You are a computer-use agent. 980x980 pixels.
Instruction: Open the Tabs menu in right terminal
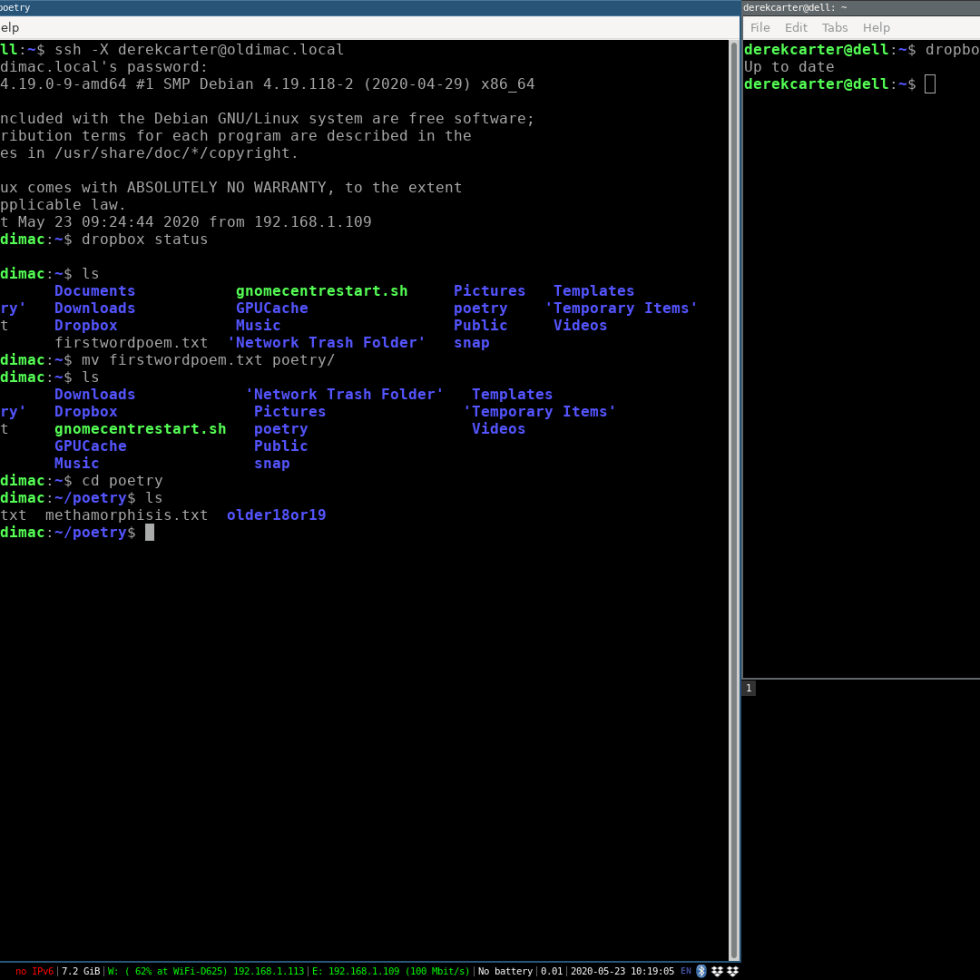tap(835, 28)
